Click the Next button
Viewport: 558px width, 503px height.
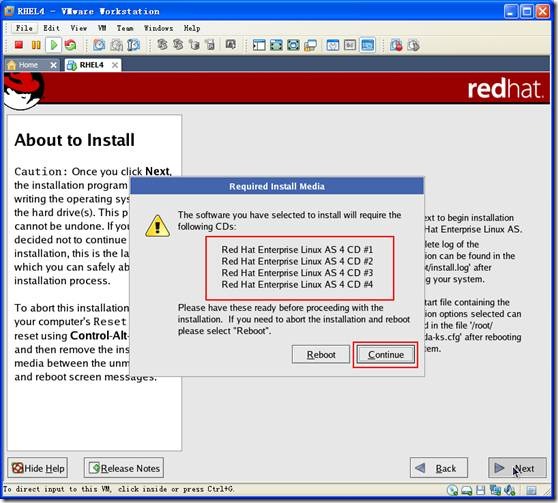click(517, 468)
